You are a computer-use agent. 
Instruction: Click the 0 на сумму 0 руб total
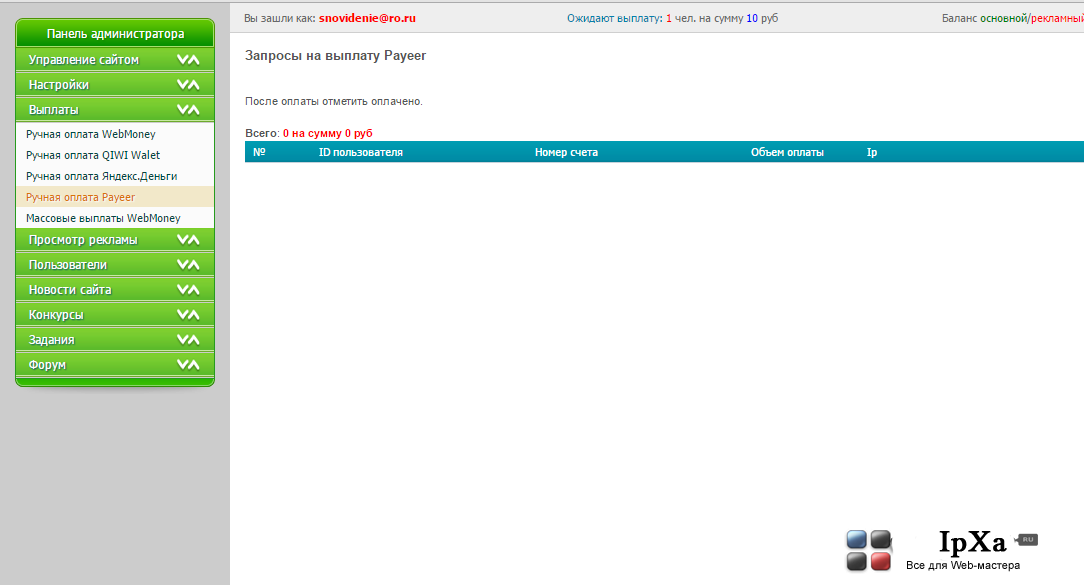pyautogui.click(x=328, y=133)
